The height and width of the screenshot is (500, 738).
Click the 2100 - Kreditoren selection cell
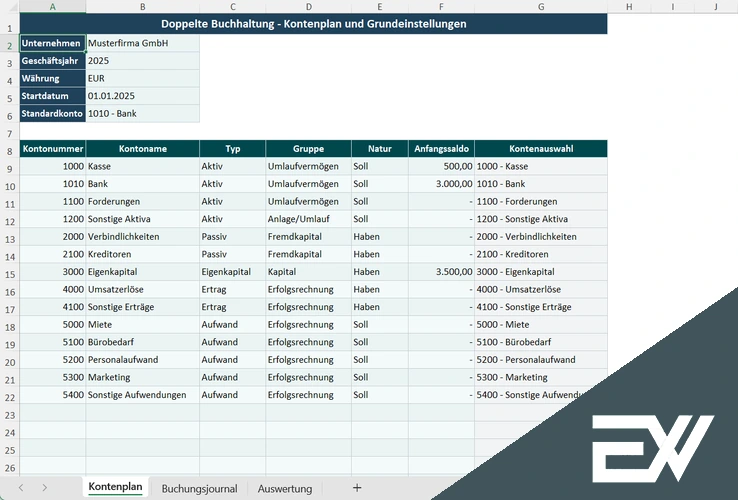541,254
